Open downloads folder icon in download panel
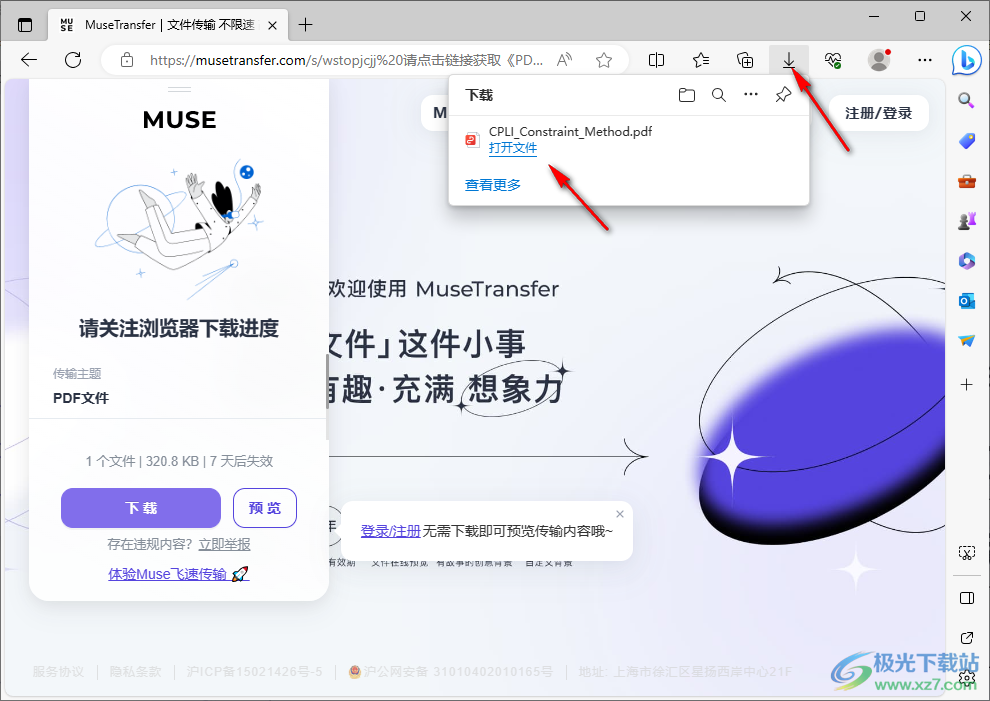This screenshot has width=990, height=701. 687,94
